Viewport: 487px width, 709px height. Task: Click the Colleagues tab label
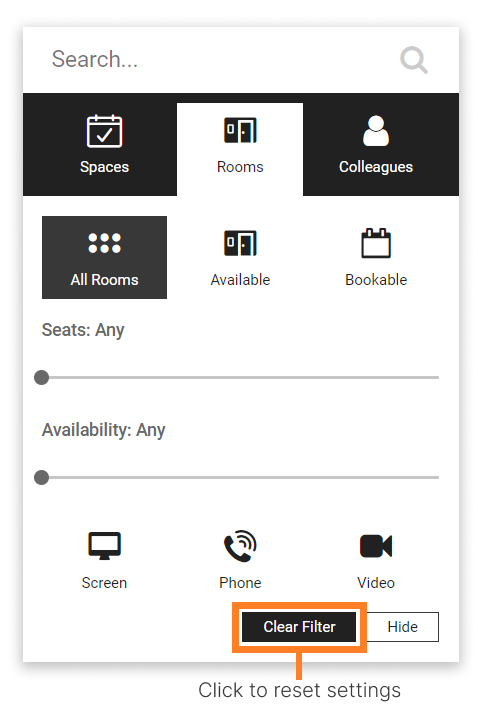(376, 167)
